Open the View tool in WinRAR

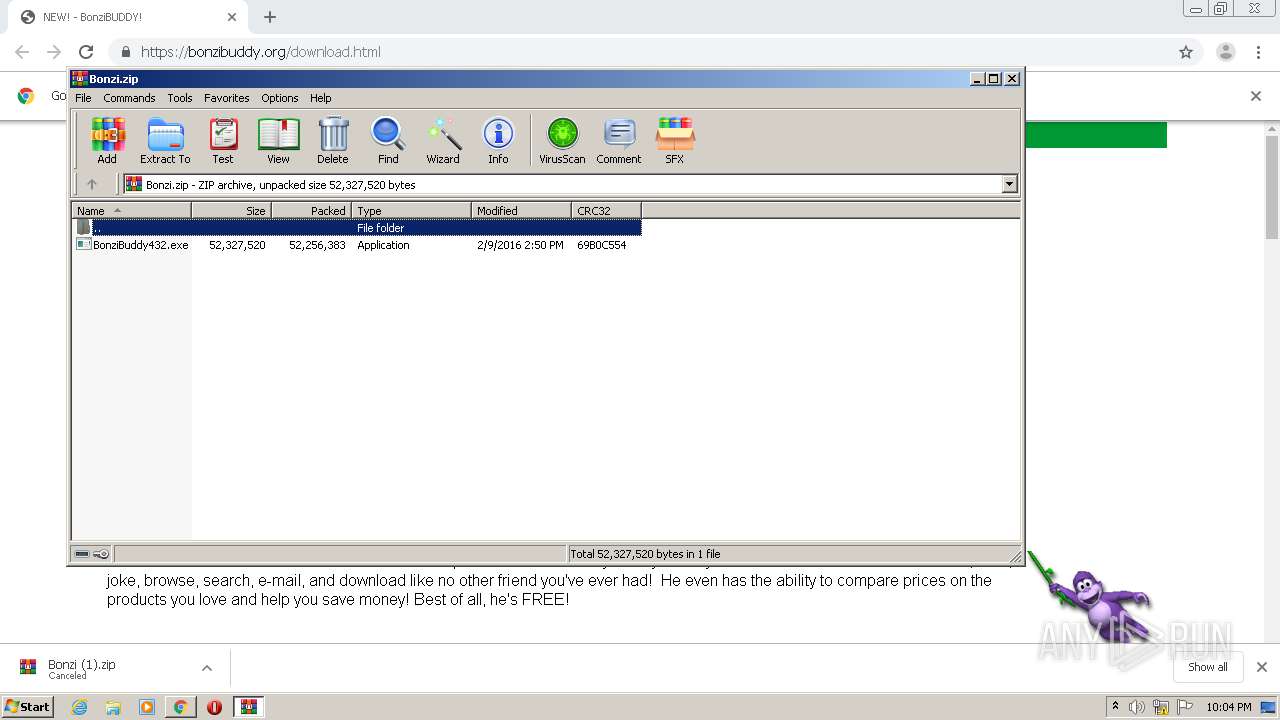[x=278, y=140]
